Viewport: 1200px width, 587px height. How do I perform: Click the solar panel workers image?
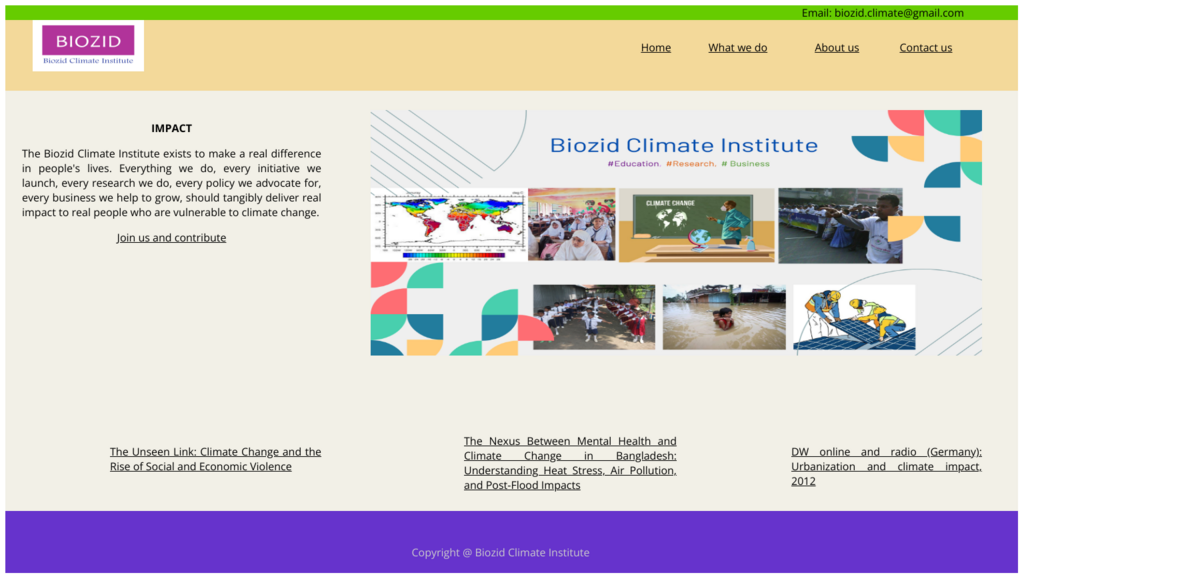854,317
